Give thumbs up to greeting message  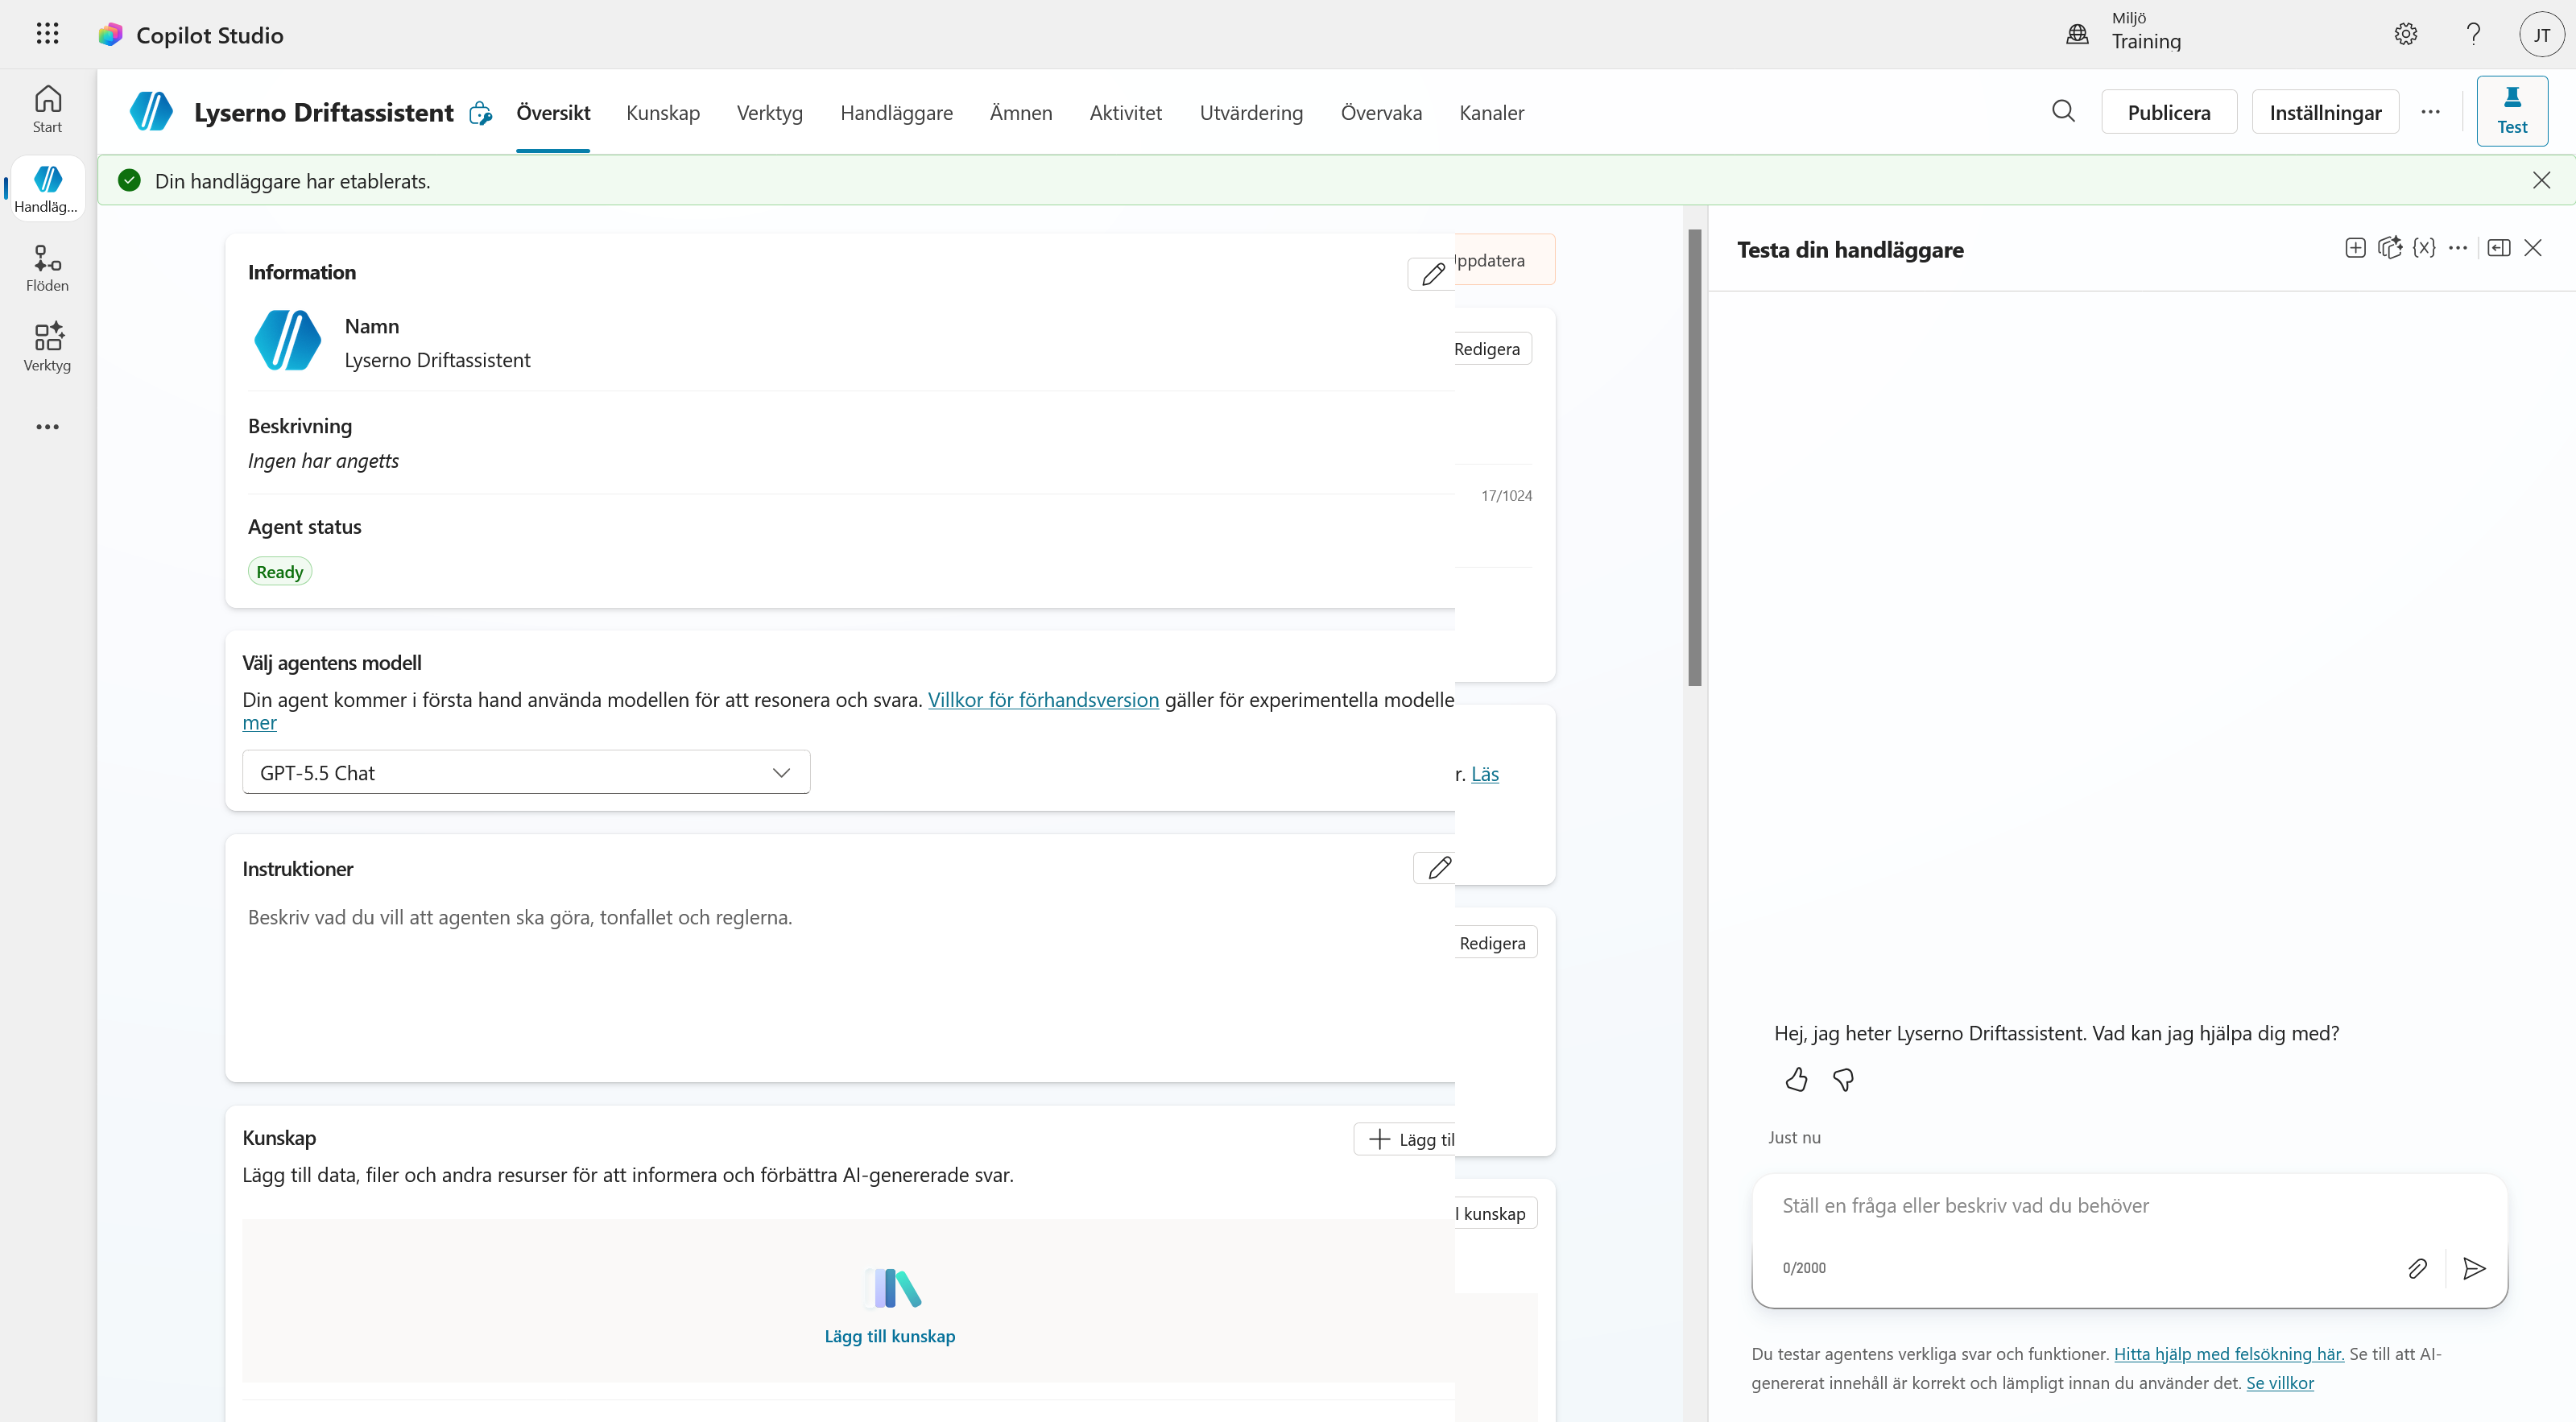click(1796, 1080)
